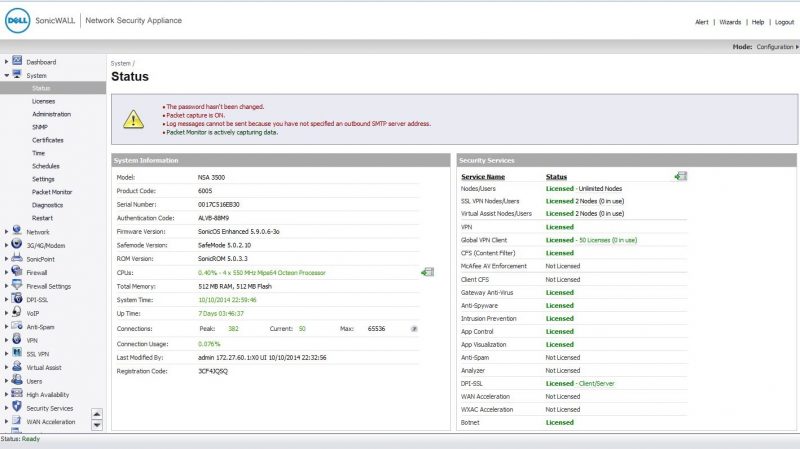Screen dimensions: 800x449
Task: Expand the Users tree arrow
Action: pos(6,381)
